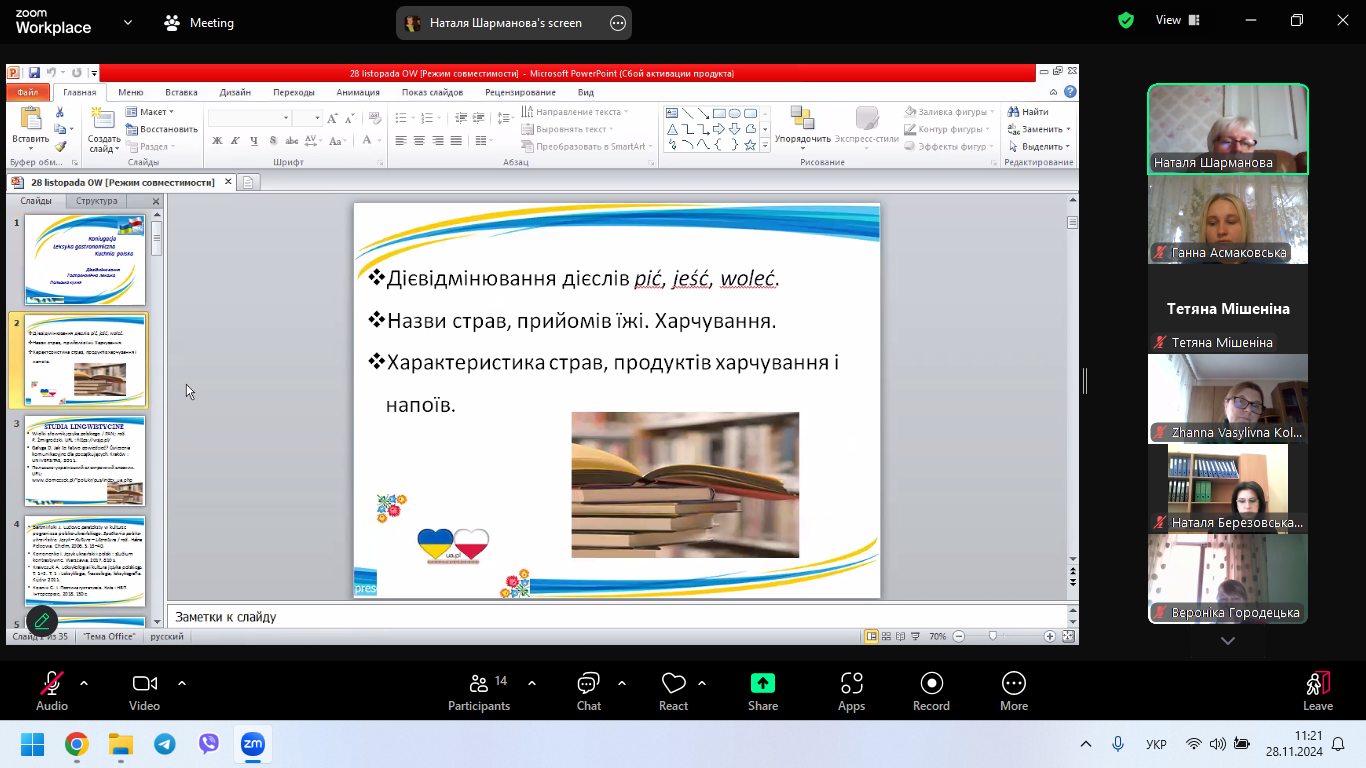Click the green Share screen button
Image resolution: width=1366 pixels, height=768 pixels.
click(763, 683)
